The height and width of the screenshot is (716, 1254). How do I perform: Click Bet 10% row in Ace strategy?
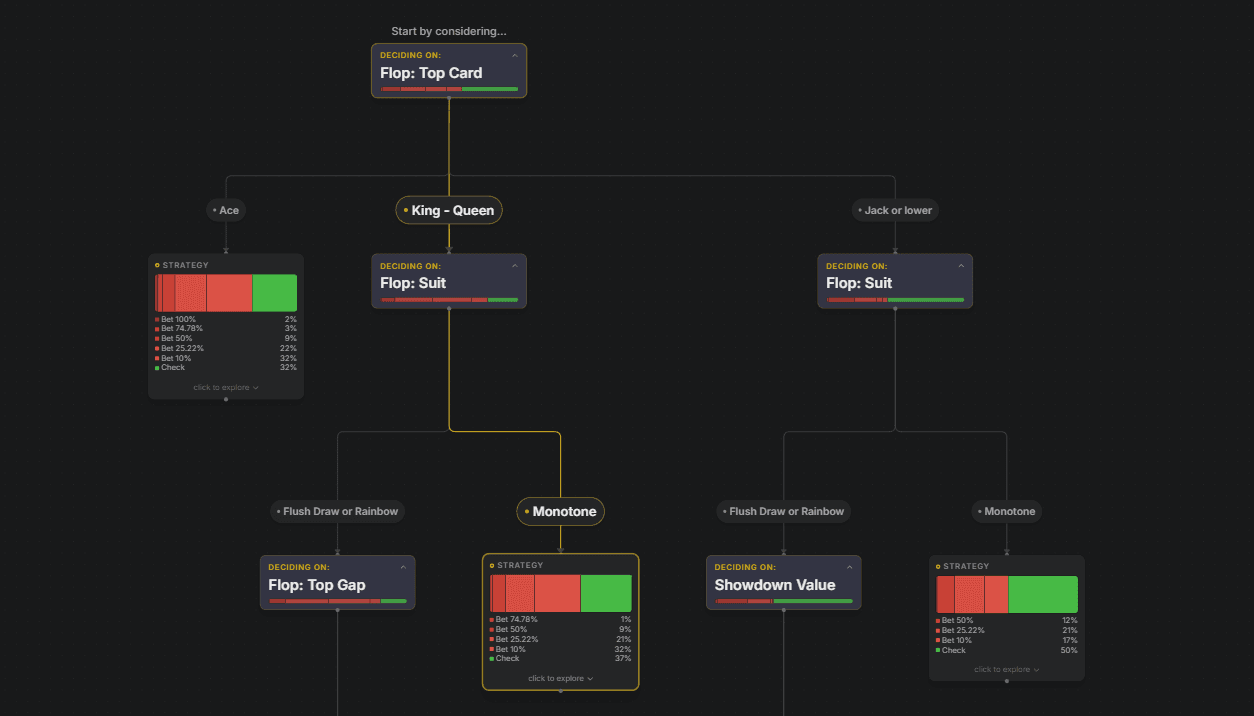226,358
